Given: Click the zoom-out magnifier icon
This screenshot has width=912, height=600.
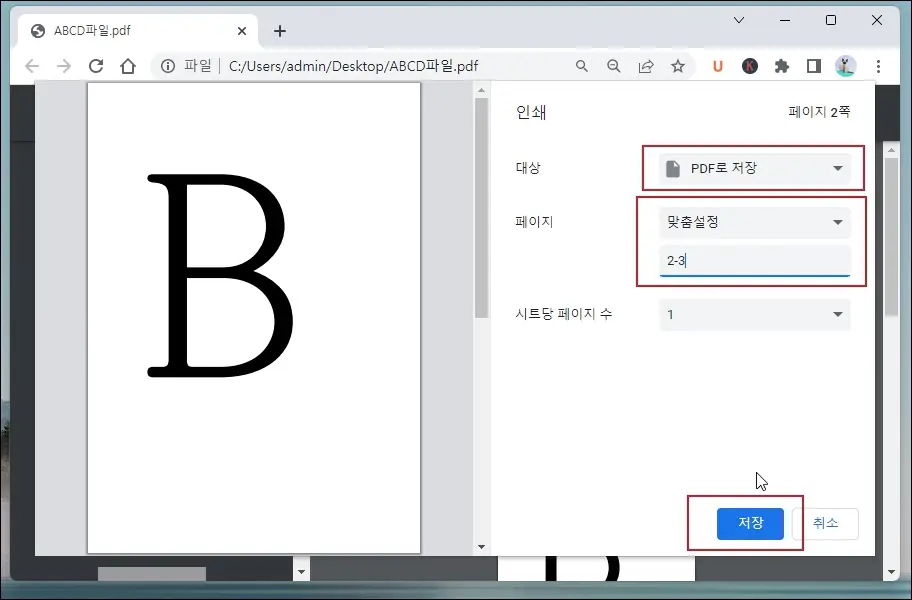Looking at the screenshot, I should tap(614, 66).
